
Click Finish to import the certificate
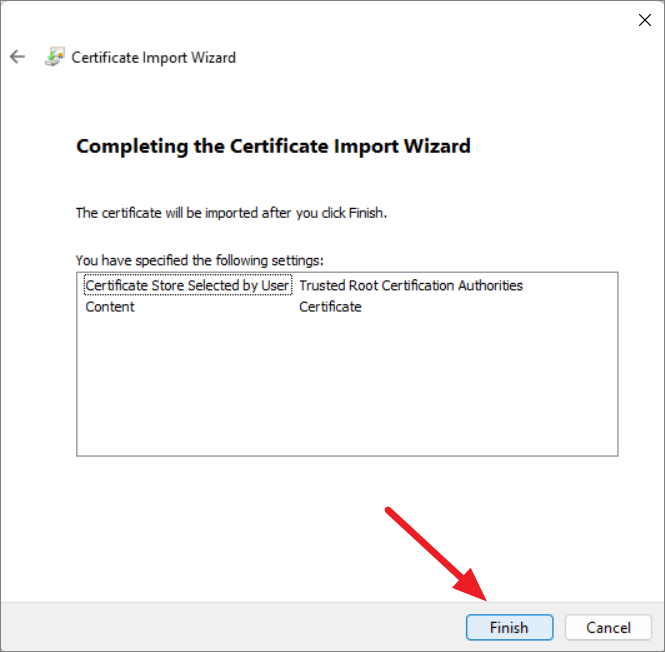tap(509, 627)
